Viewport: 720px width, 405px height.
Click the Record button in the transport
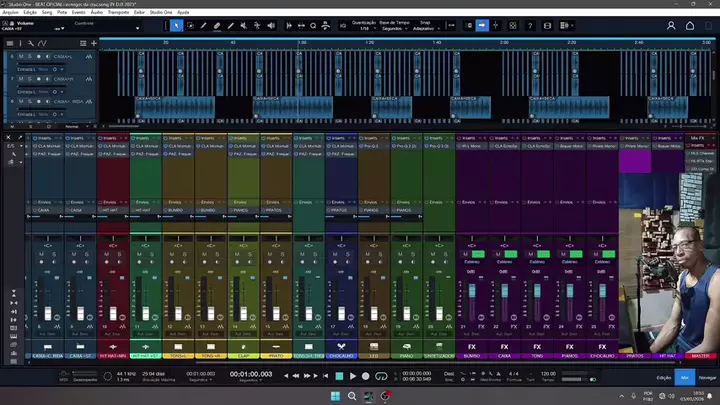tap(366, 376)
